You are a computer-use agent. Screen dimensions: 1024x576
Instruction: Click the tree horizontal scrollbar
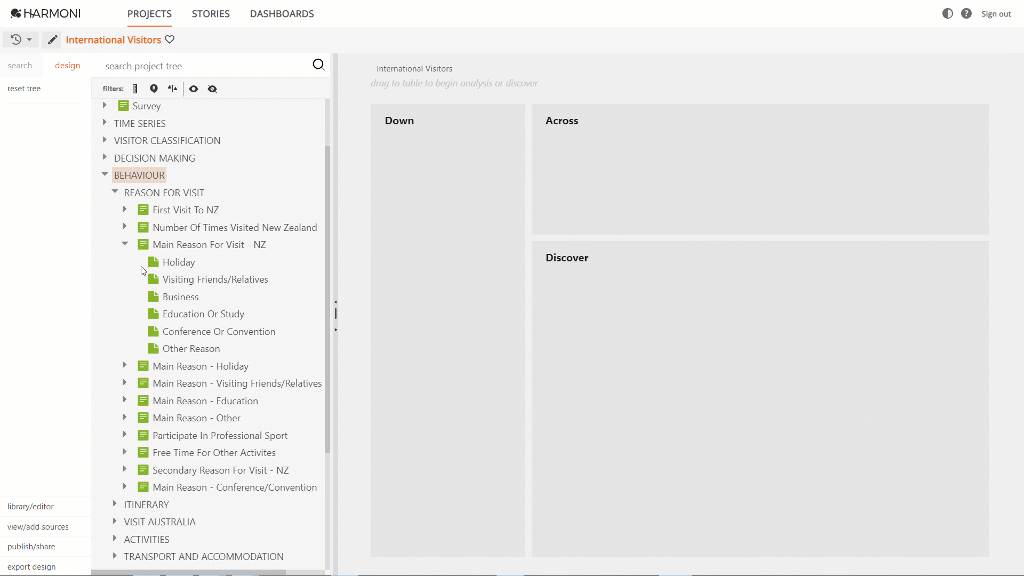188,573
